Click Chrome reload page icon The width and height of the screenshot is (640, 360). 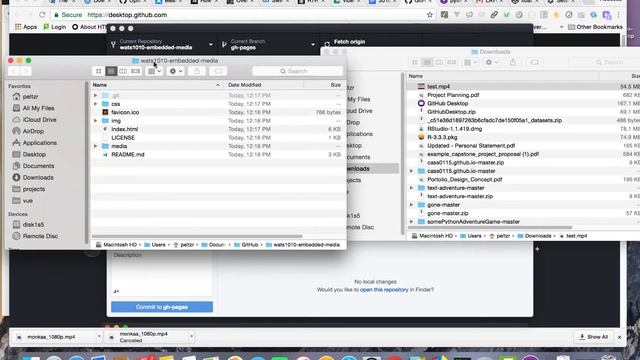pos(42,15)
